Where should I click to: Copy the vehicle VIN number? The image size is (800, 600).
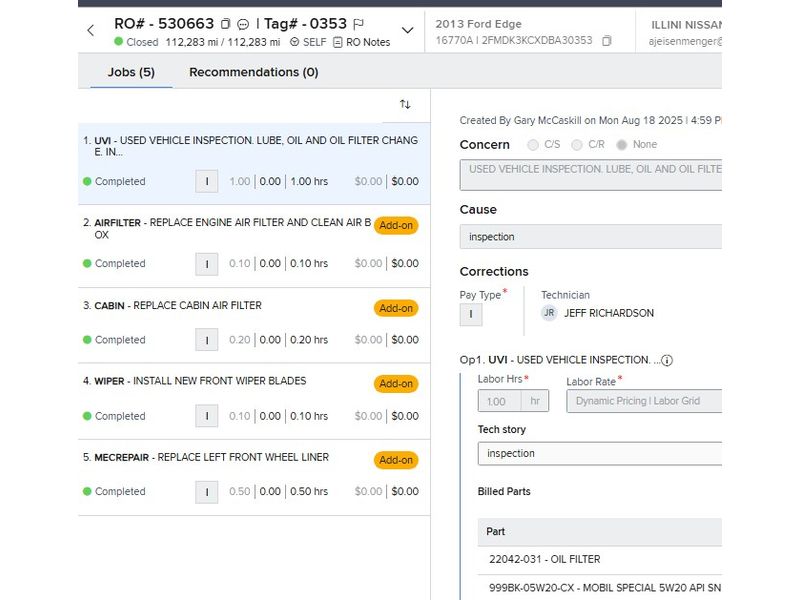(x=606, y=41)
